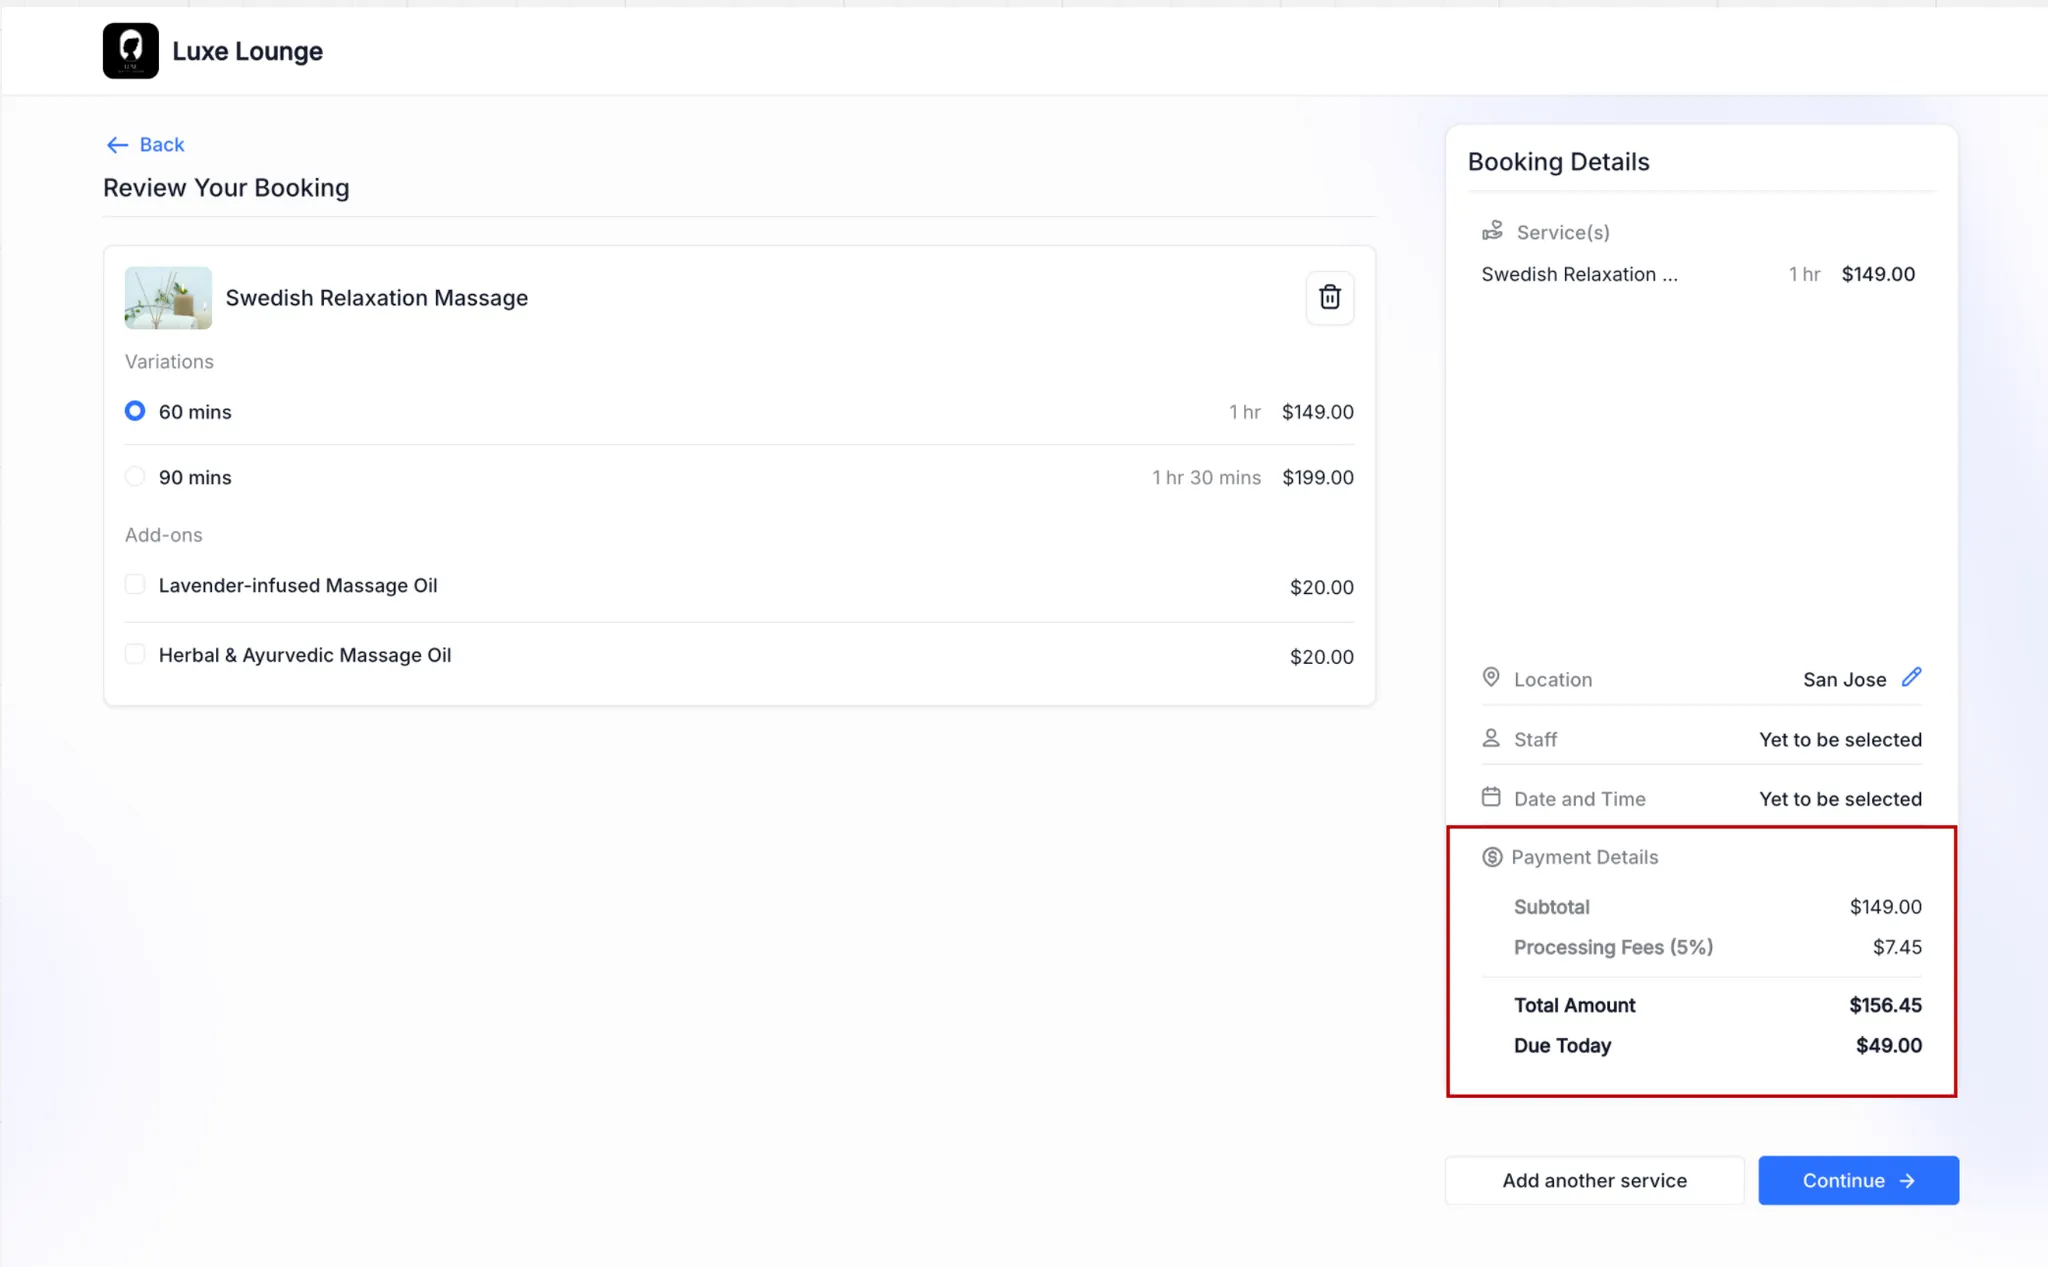This screenshot has width=2048, height=1267.
Task: Open the Swedish Relaxation Massage thumbnail image
Action: coord(168,297)
